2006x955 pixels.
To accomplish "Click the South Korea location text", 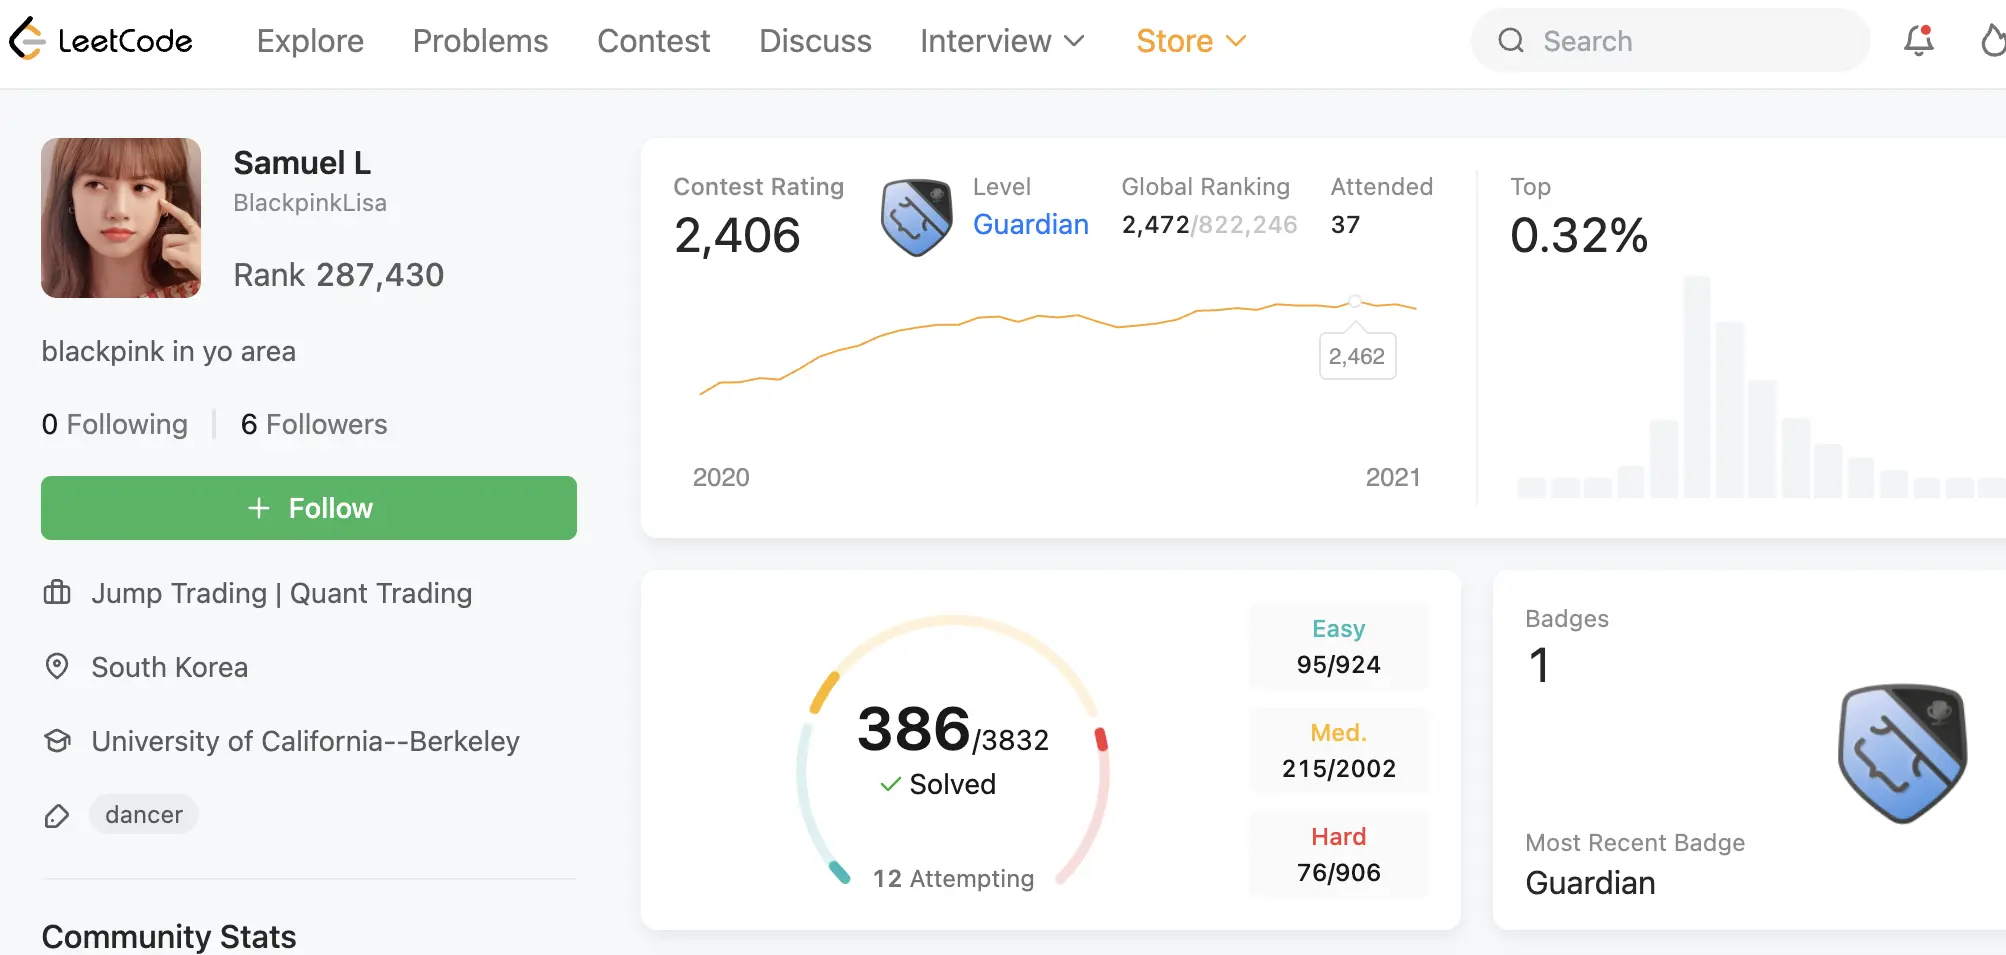I will pos(169,667).
